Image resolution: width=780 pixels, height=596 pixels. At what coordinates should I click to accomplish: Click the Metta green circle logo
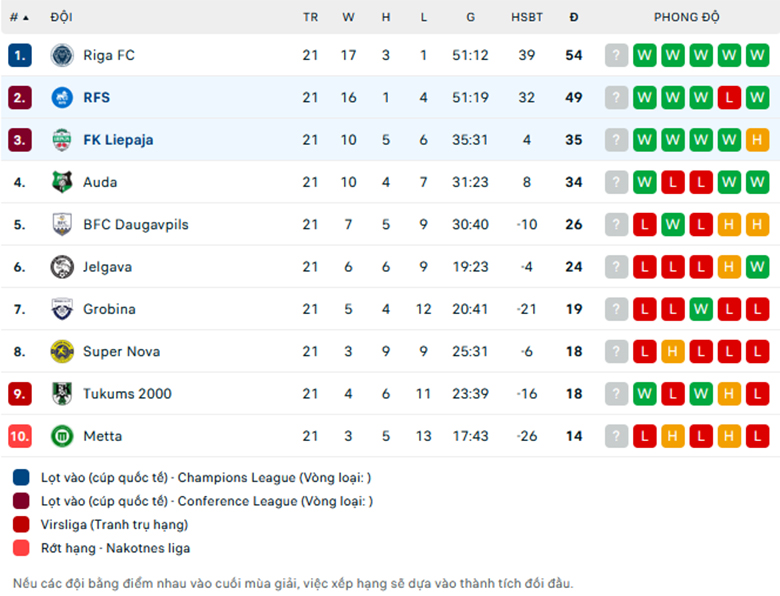62,436
